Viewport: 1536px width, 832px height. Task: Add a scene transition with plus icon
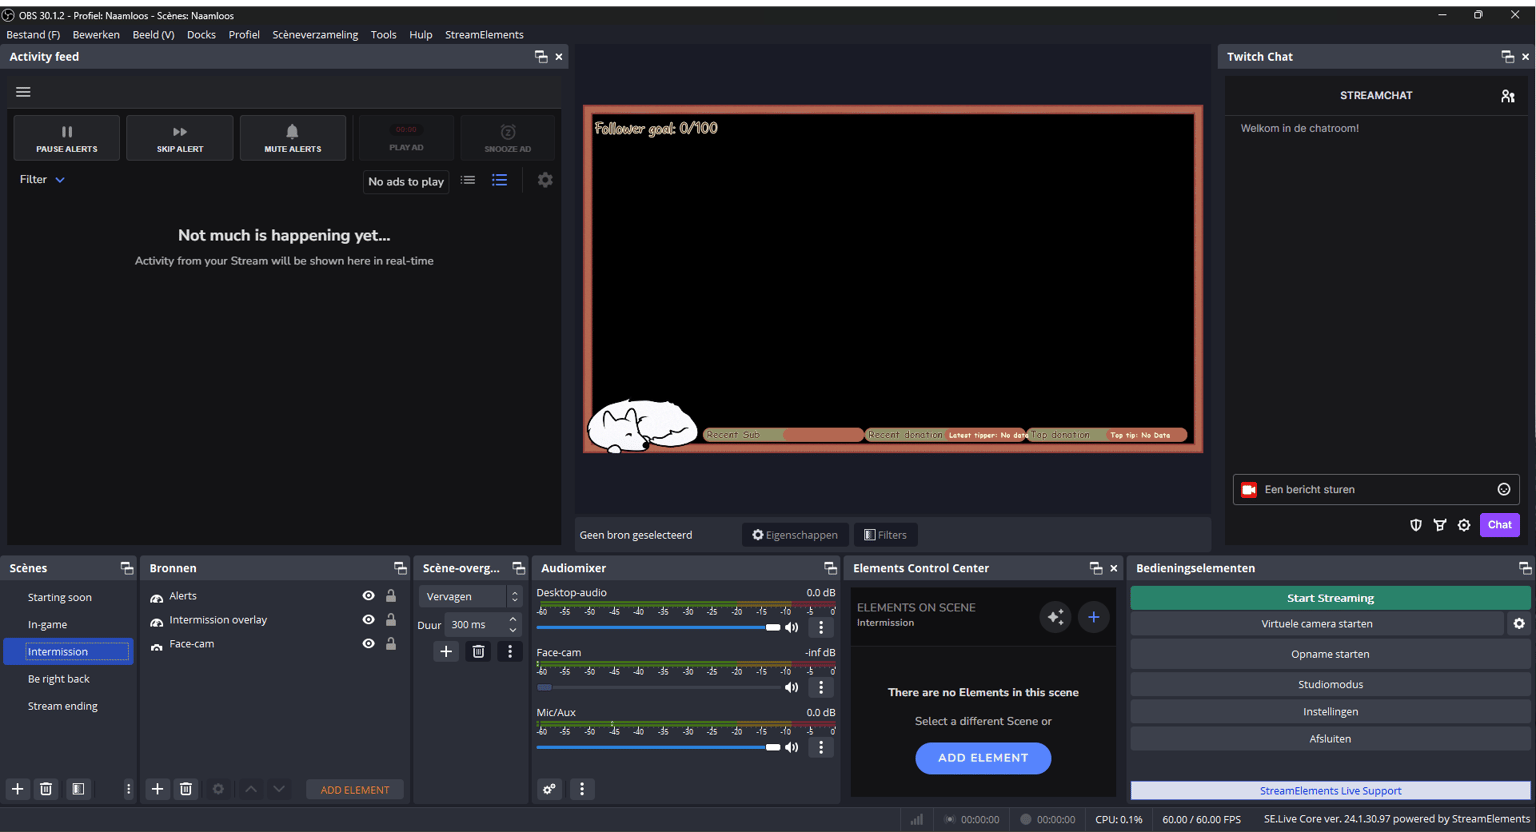[446, 652]
